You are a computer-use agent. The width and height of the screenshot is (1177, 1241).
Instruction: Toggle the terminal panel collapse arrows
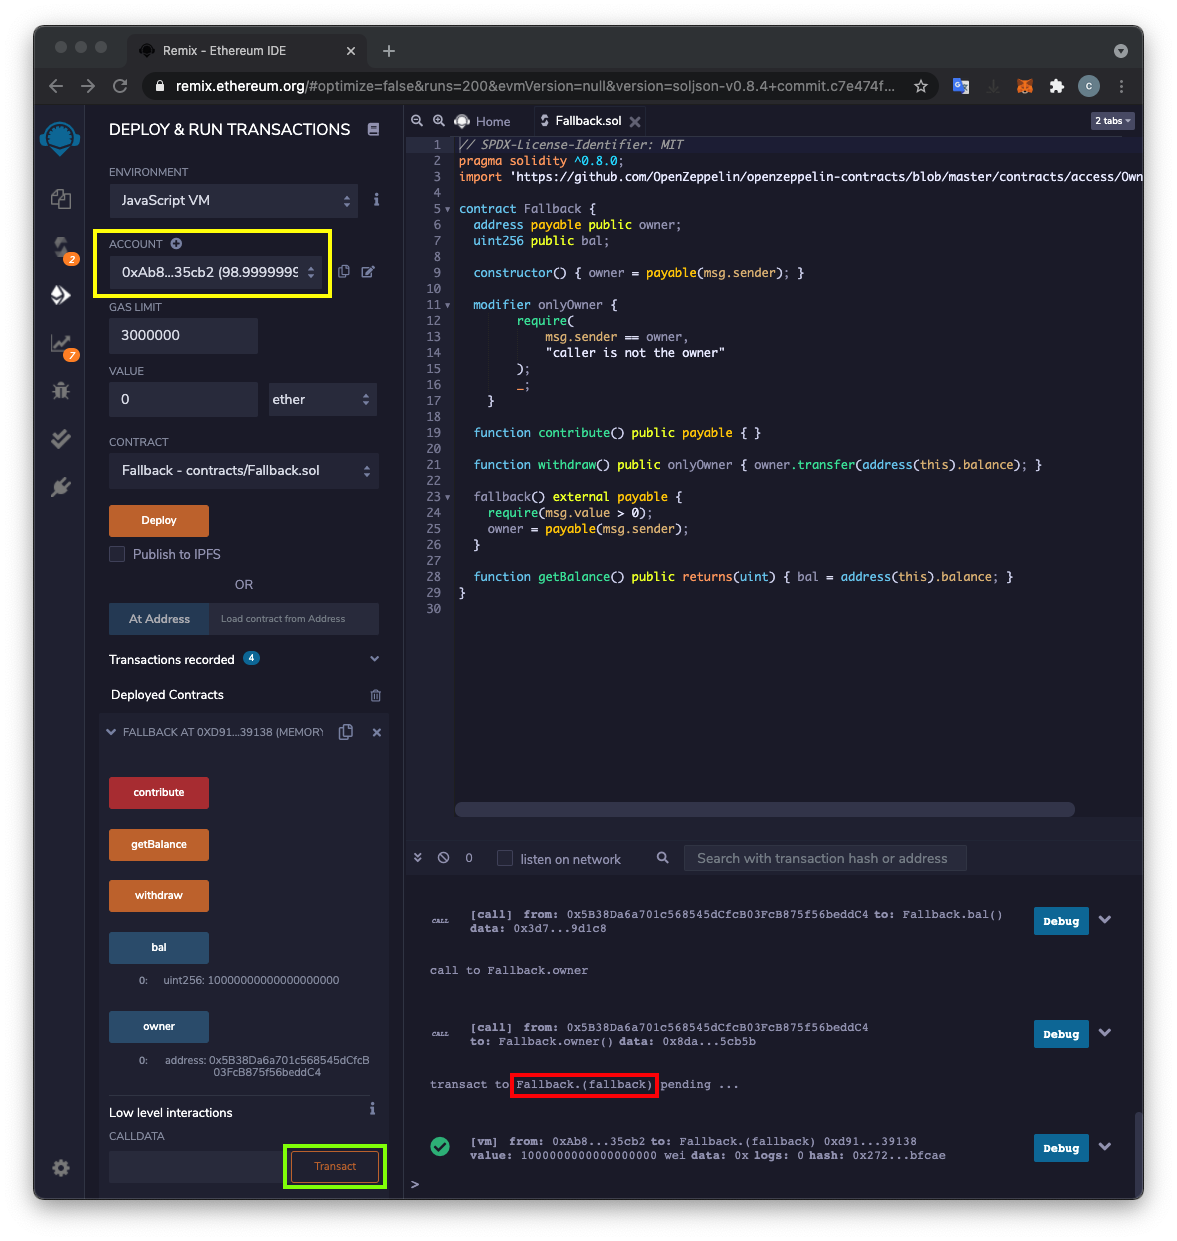(x=418, y=858)
